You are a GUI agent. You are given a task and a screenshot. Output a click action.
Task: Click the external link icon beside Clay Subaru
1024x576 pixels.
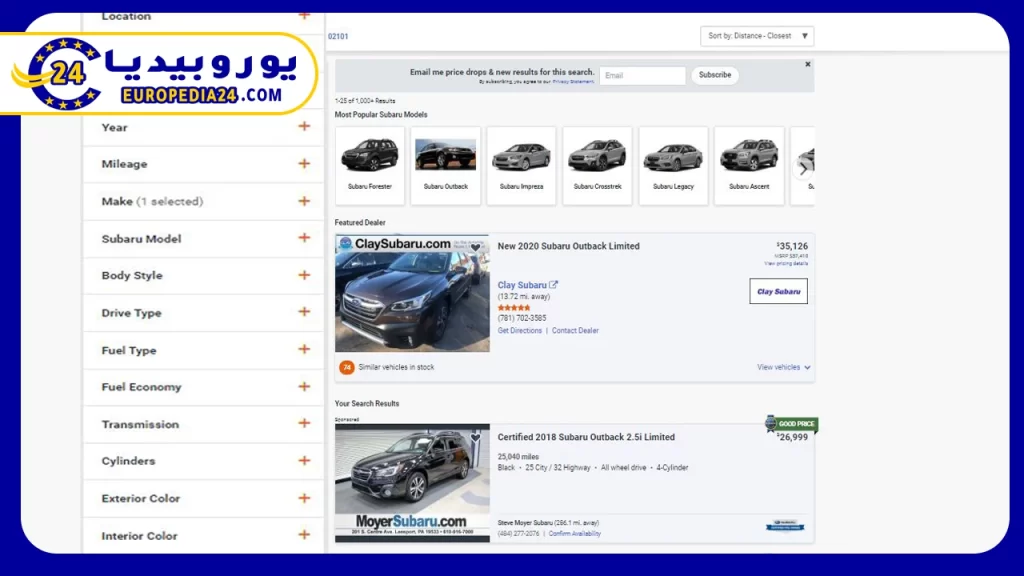(x=554, y=285)
